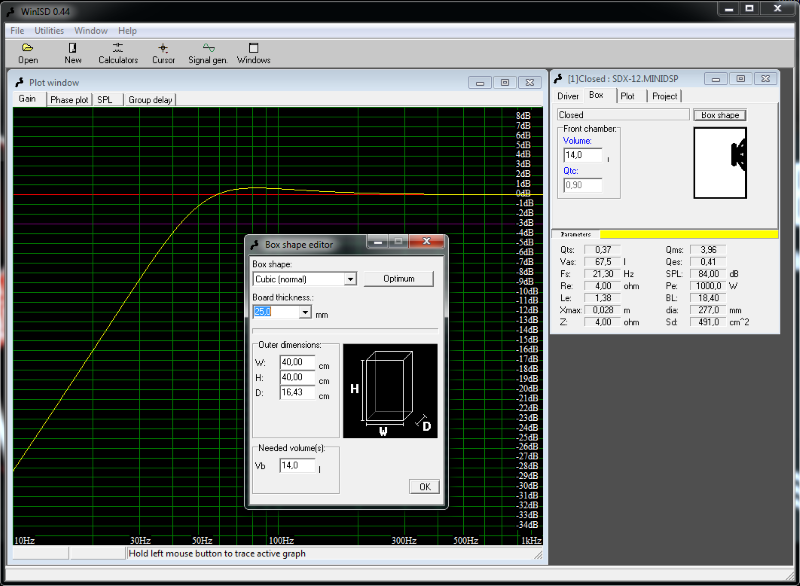Click the Sd value 491,0

tap(708, 322)
